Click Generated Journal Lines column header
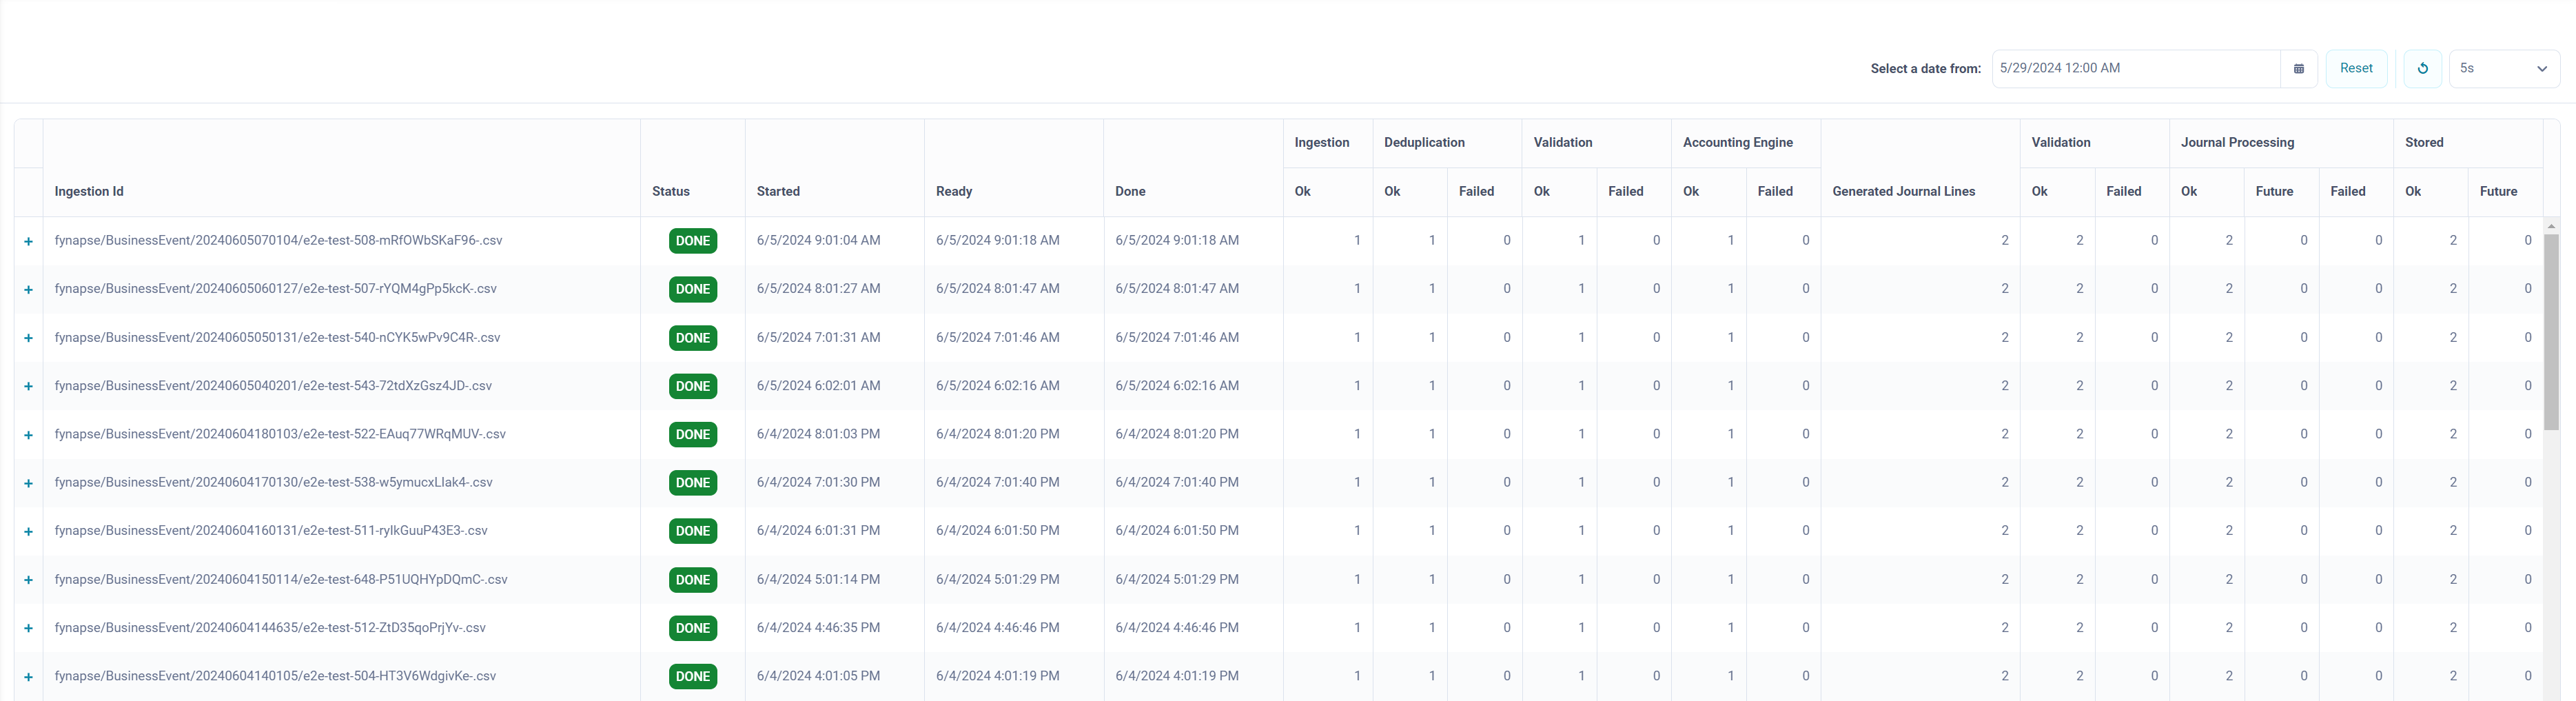The width and height of the screenshot is (2576, 701). pos(1903,192)
